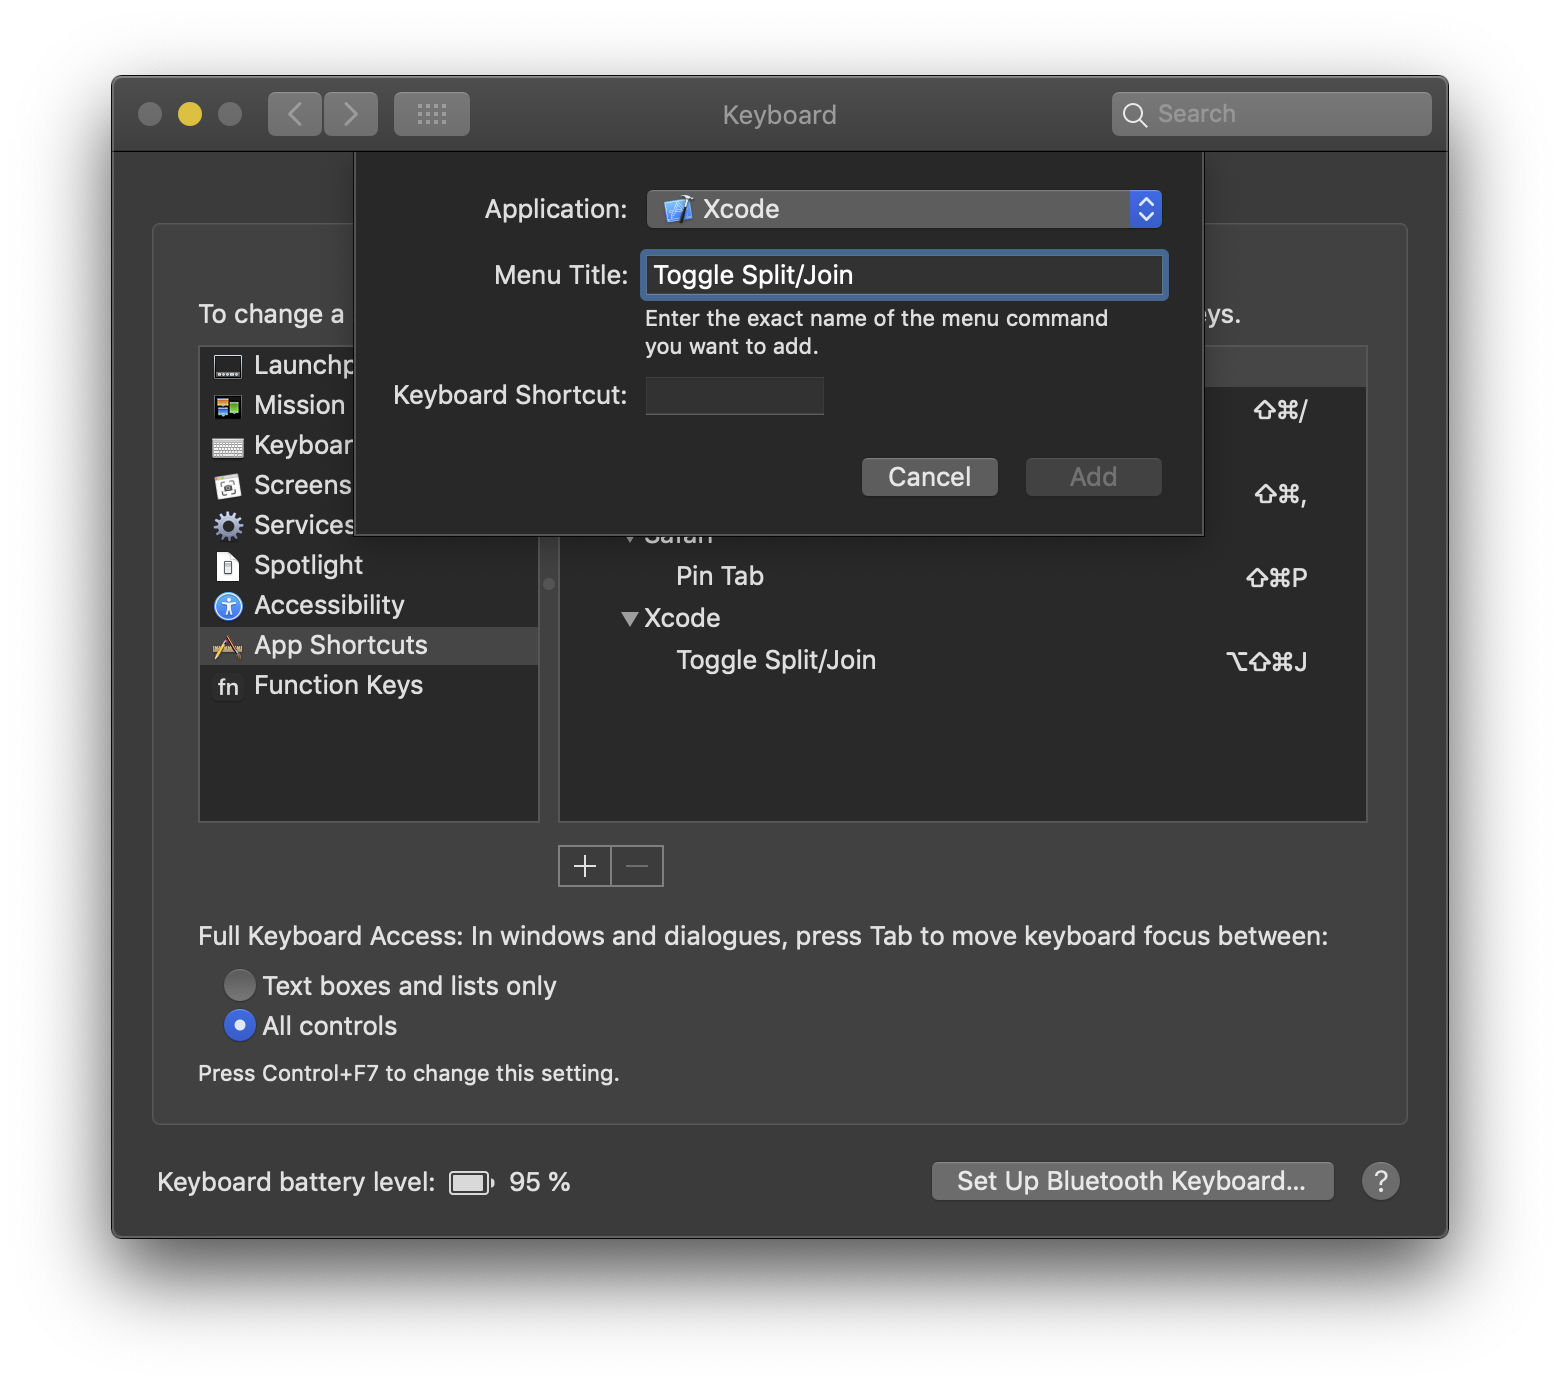This screenshot has height=1386, width=1560.
Task: Select 'All controls' radio button
Action: (240, 1025)
